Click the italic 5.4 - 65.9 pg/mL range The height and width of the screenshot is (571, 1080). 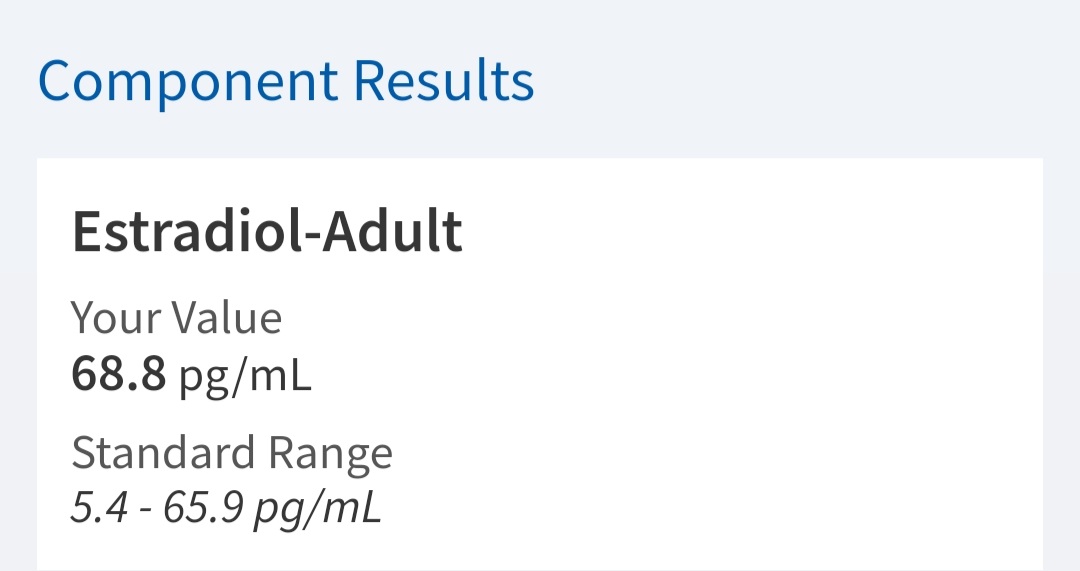(226, 508)
